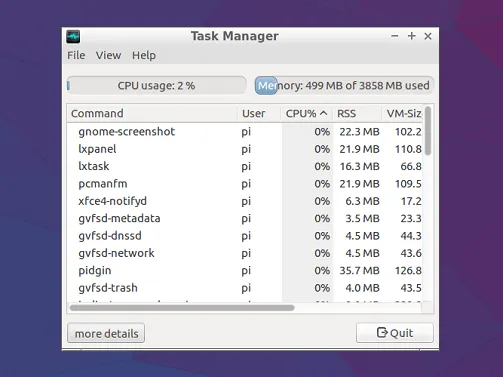This screenshot has width=503, height=377.
Task: Select the gvfsd-dnssd process
Action: (x=245, y=236)
